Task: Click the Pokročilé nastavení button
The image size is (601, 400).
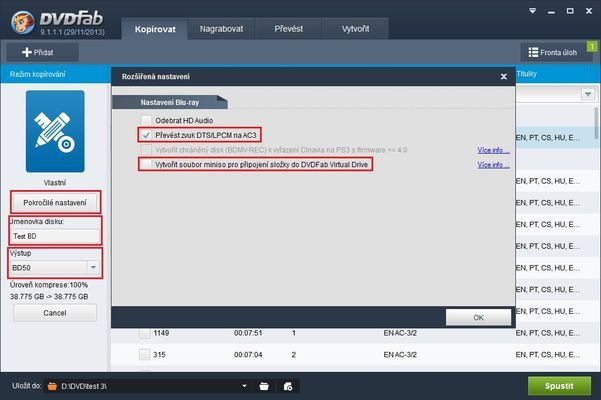Action: 55,203
